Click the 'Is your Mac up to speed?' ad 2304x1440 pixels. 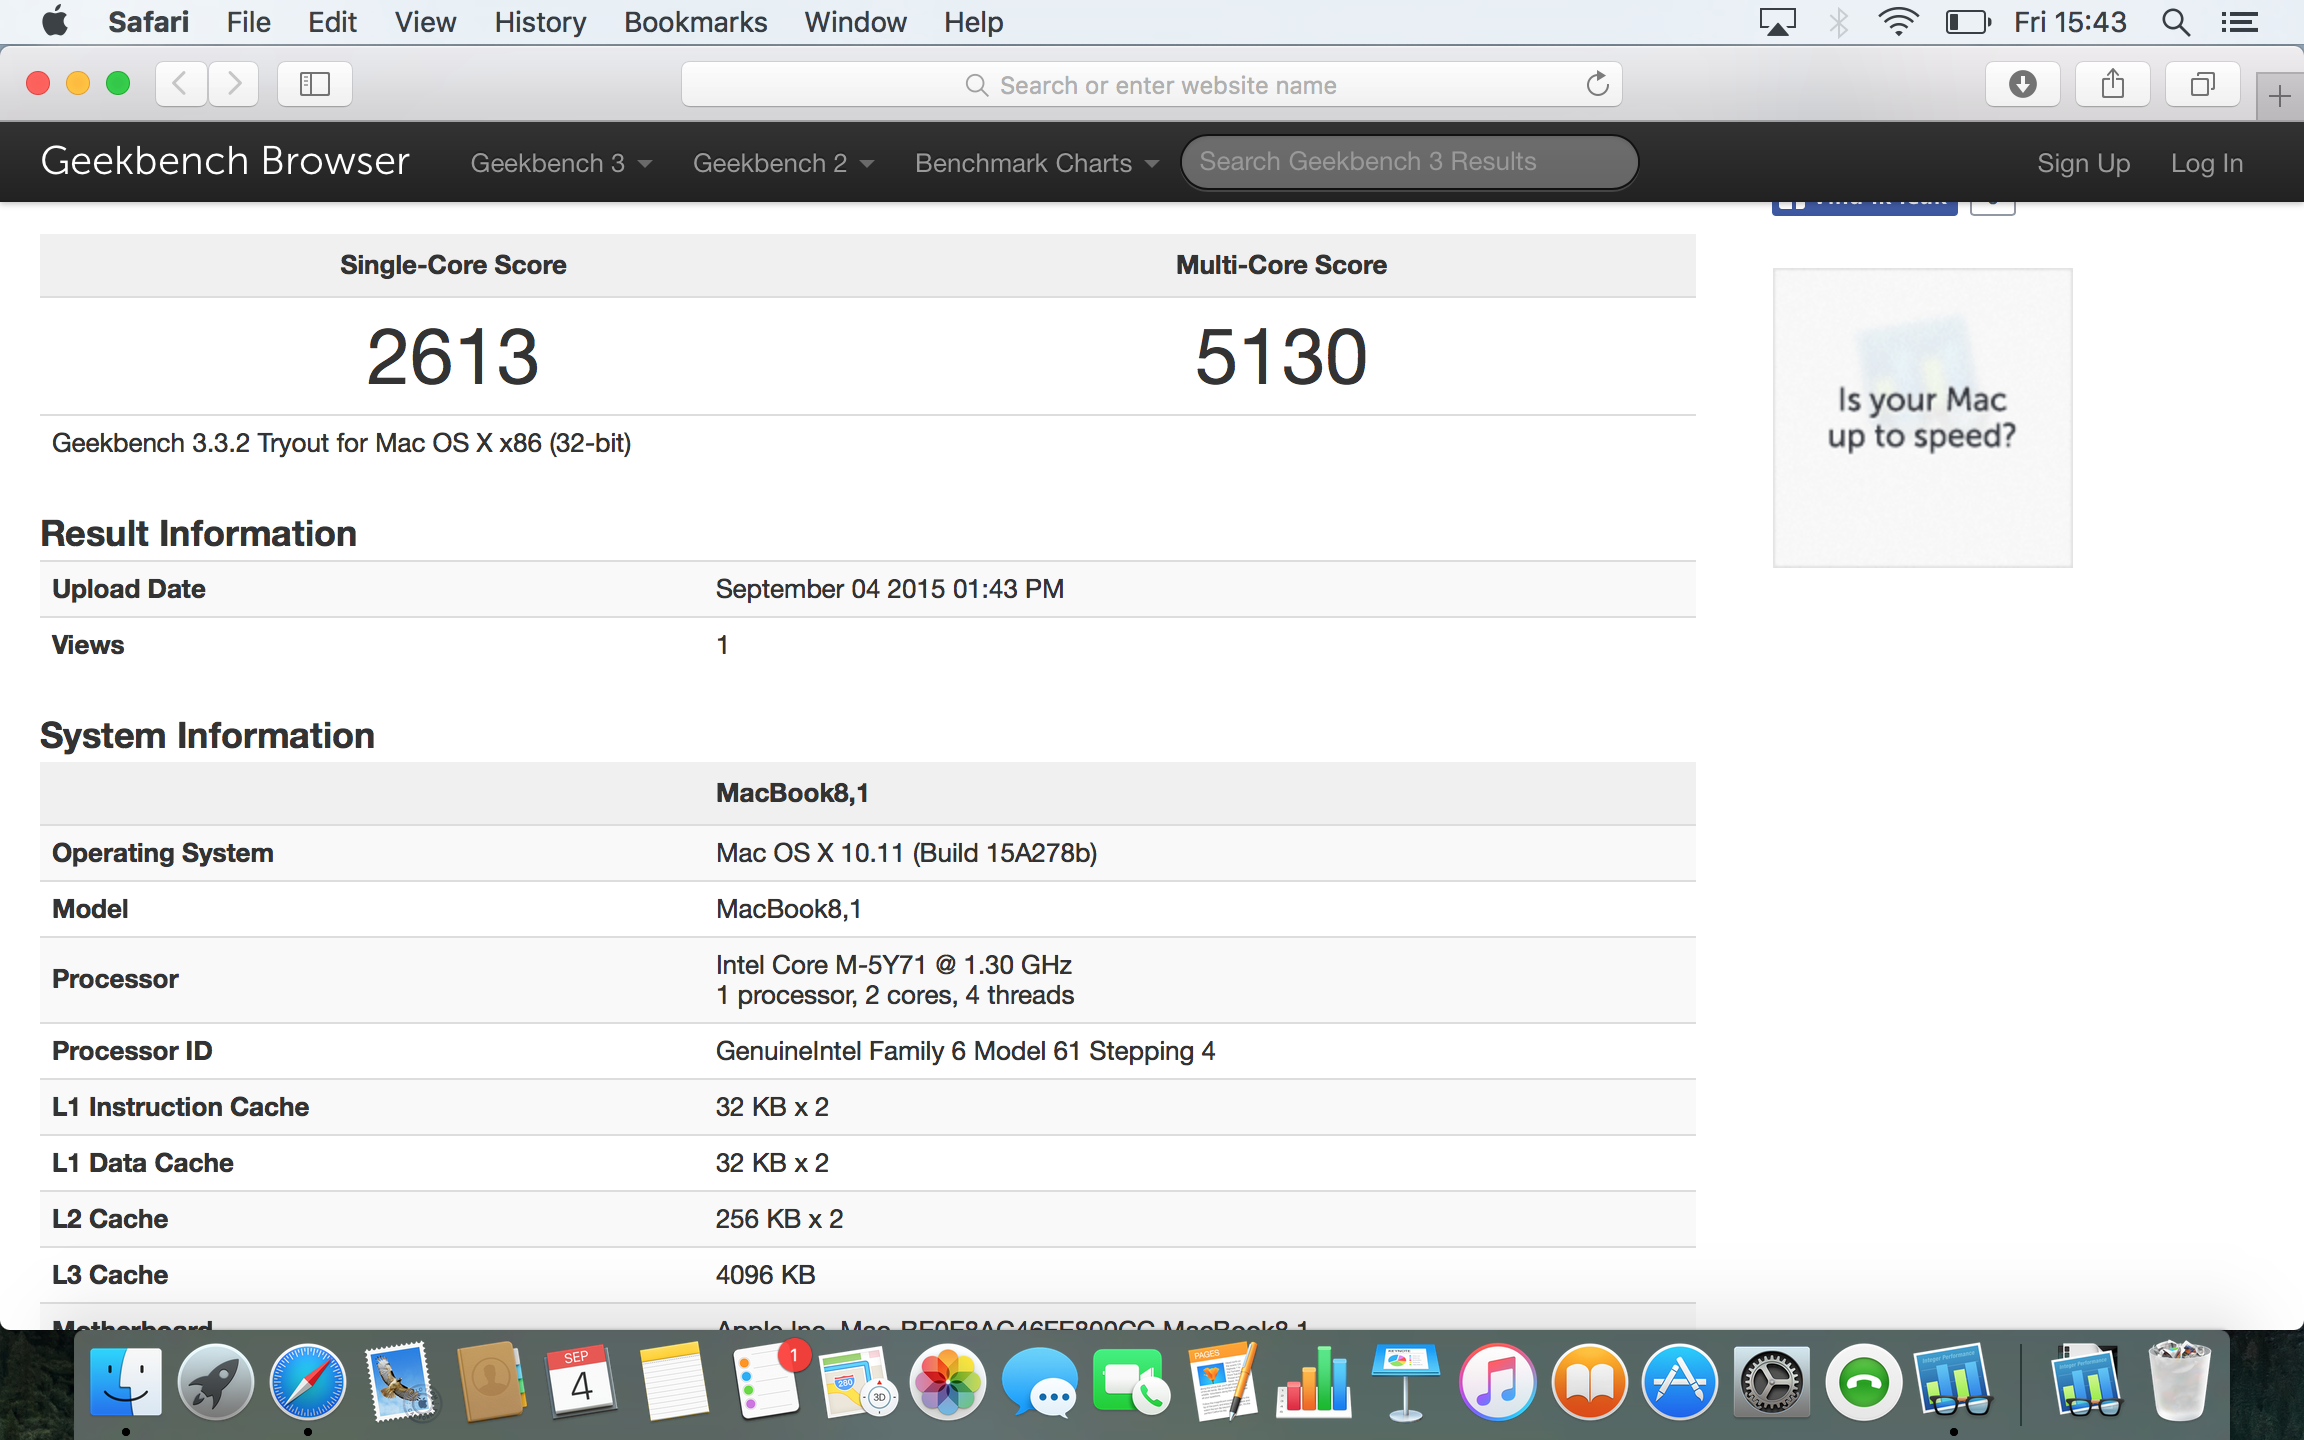tap(1922, 417)
